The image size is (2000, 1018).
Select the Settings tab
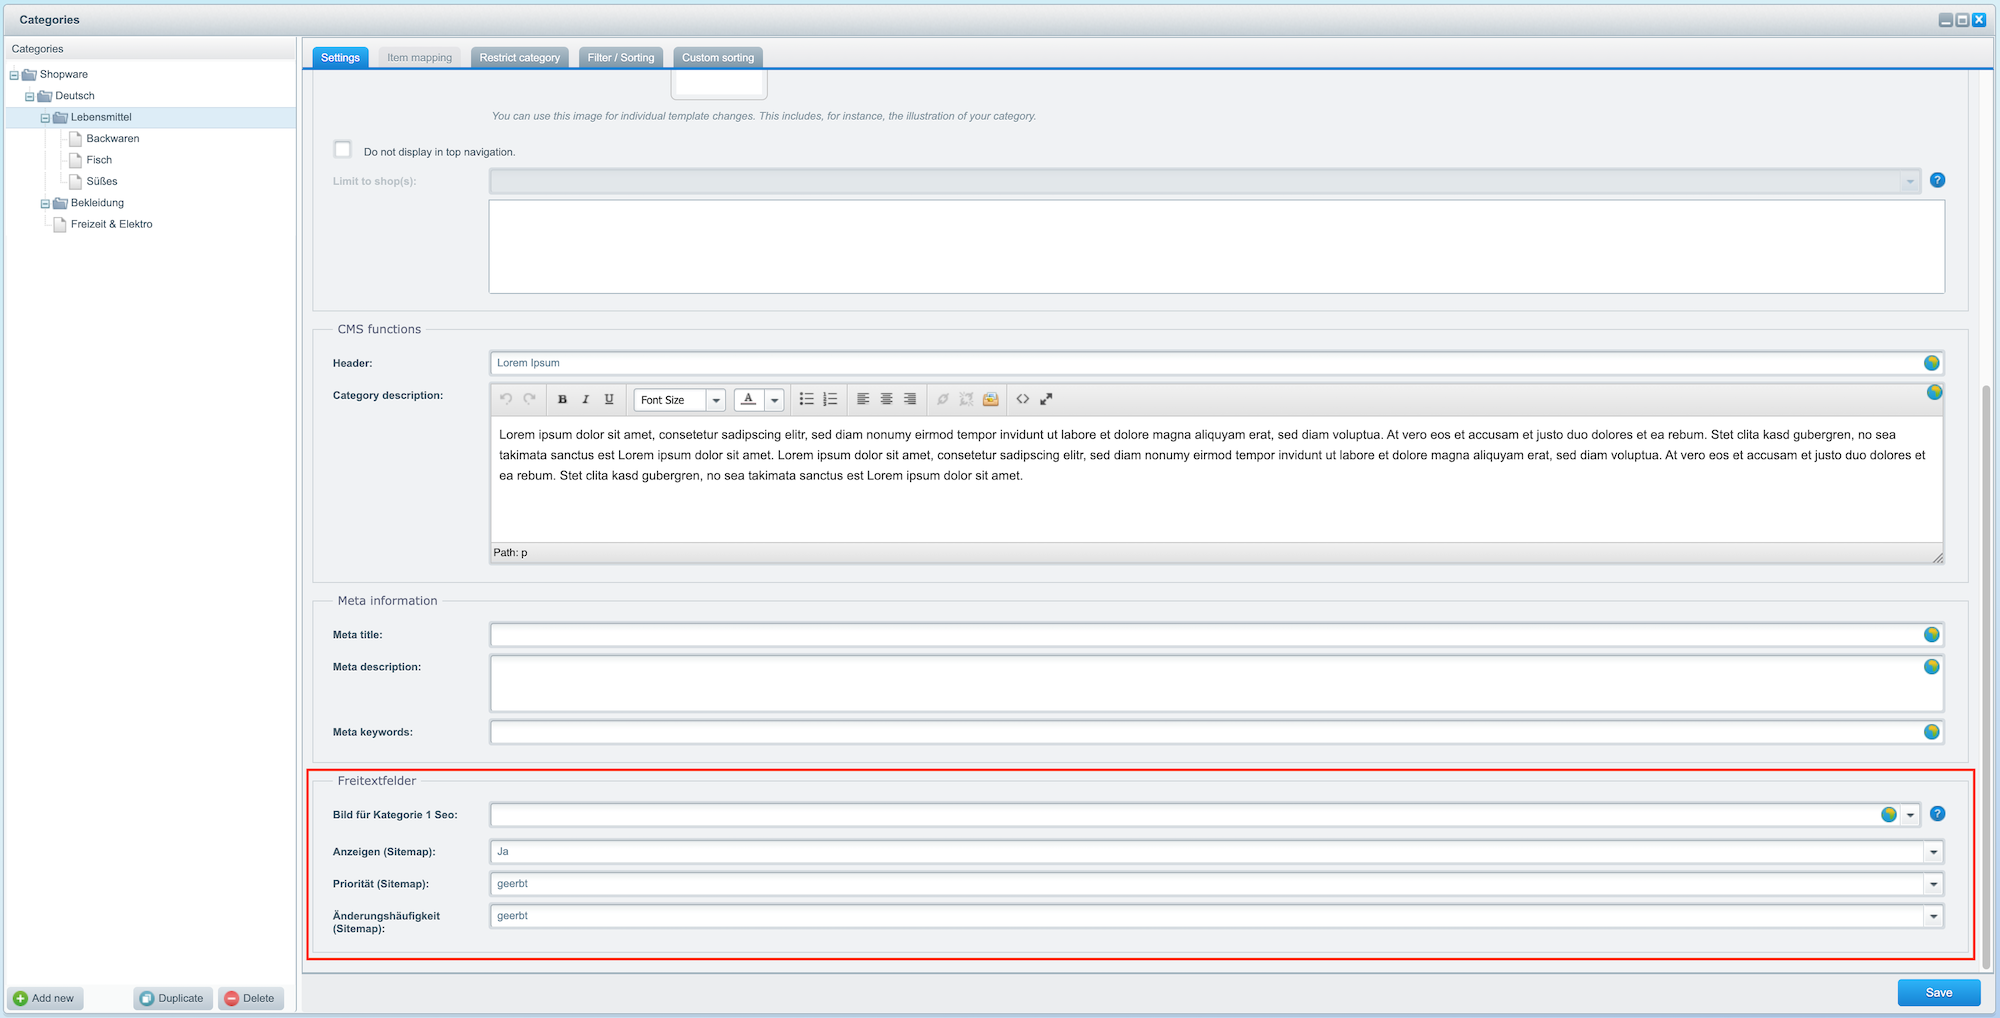click(x=340, y=58)
